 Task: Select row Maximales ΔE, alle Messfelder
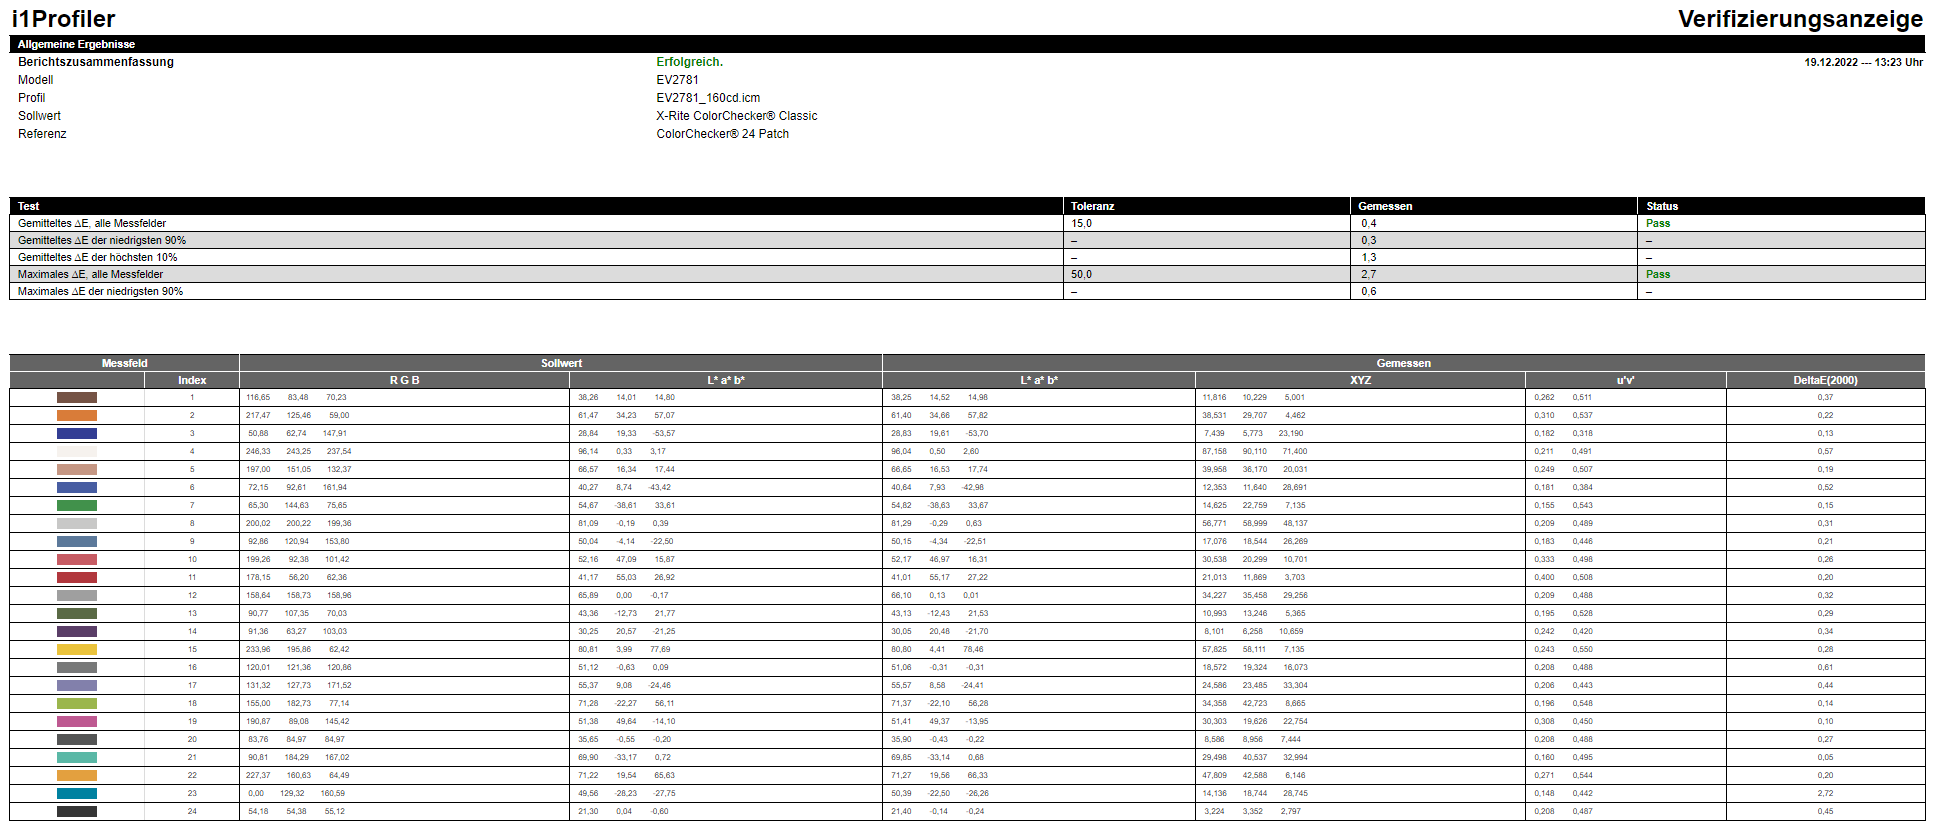point(967,274)
